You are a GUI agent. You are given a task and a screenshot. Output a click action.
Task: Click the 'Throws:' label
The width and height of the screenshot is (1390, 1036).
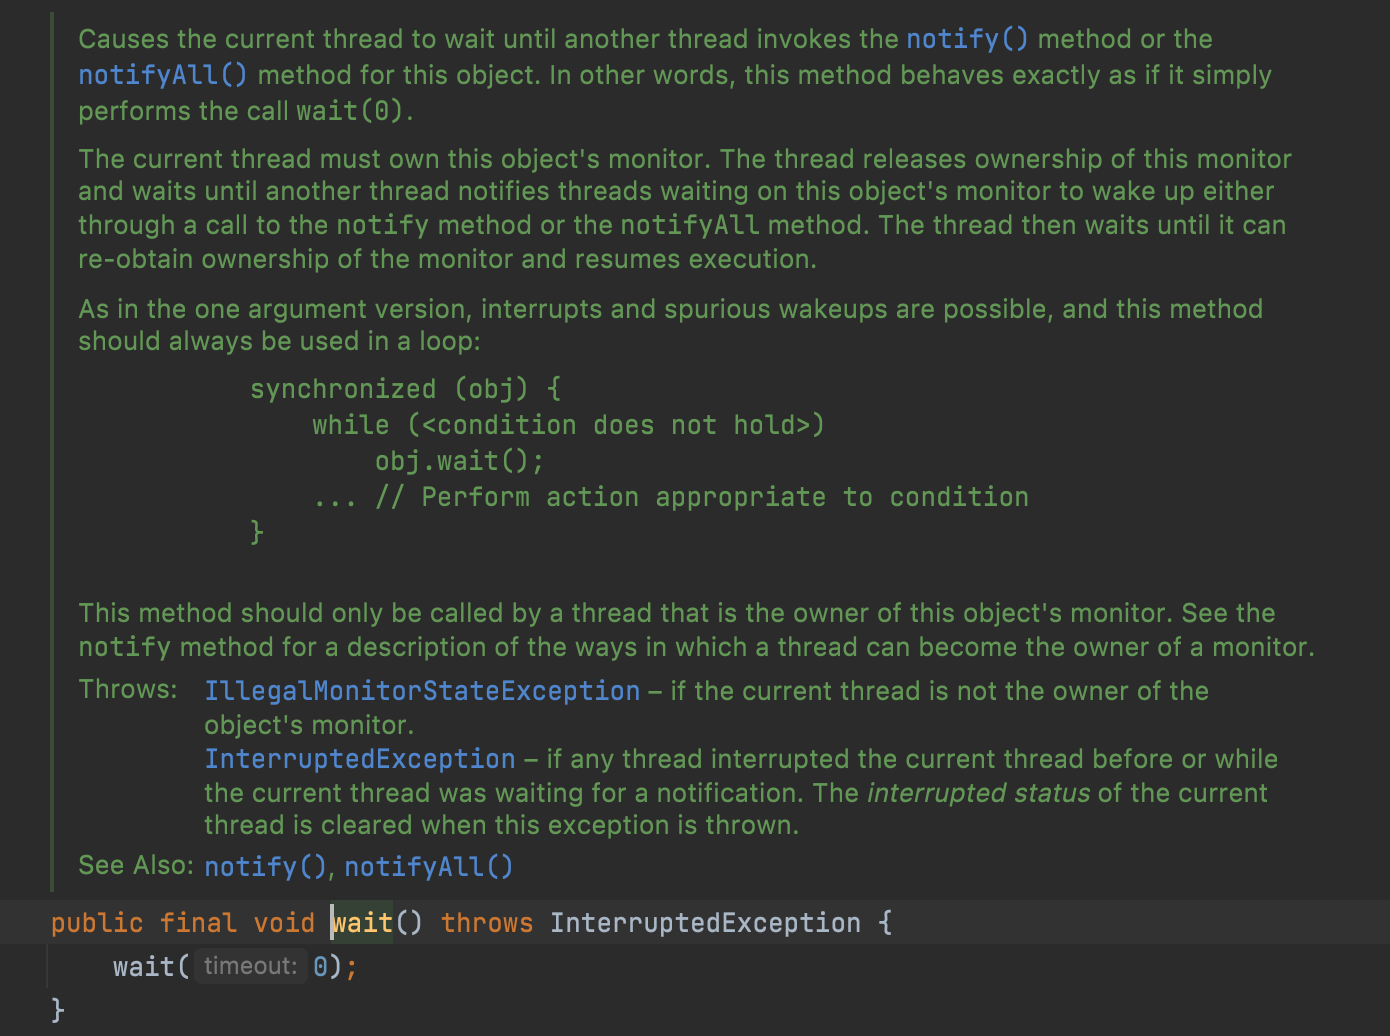pyautogui.click(x=128, y=689)
